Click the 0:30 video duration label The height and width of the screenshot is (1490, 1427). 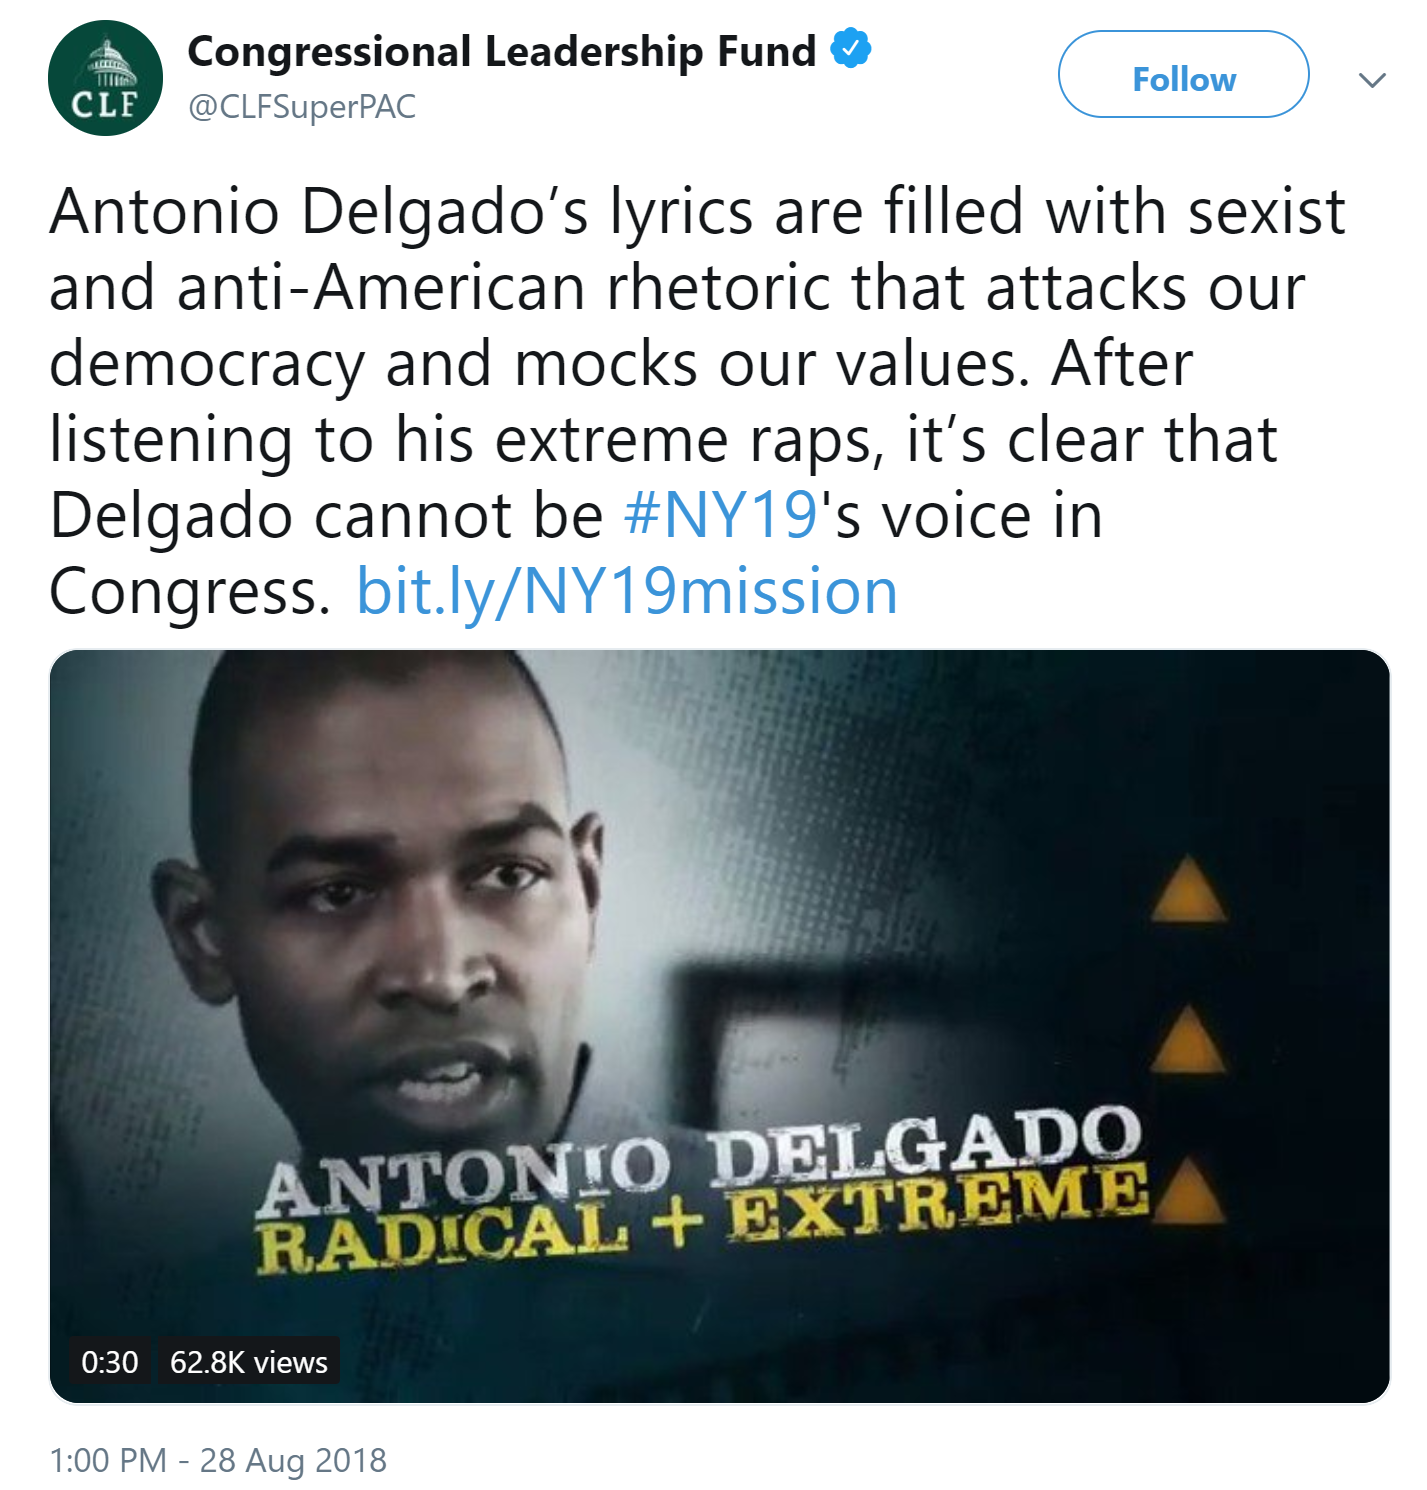[110, 1361]
